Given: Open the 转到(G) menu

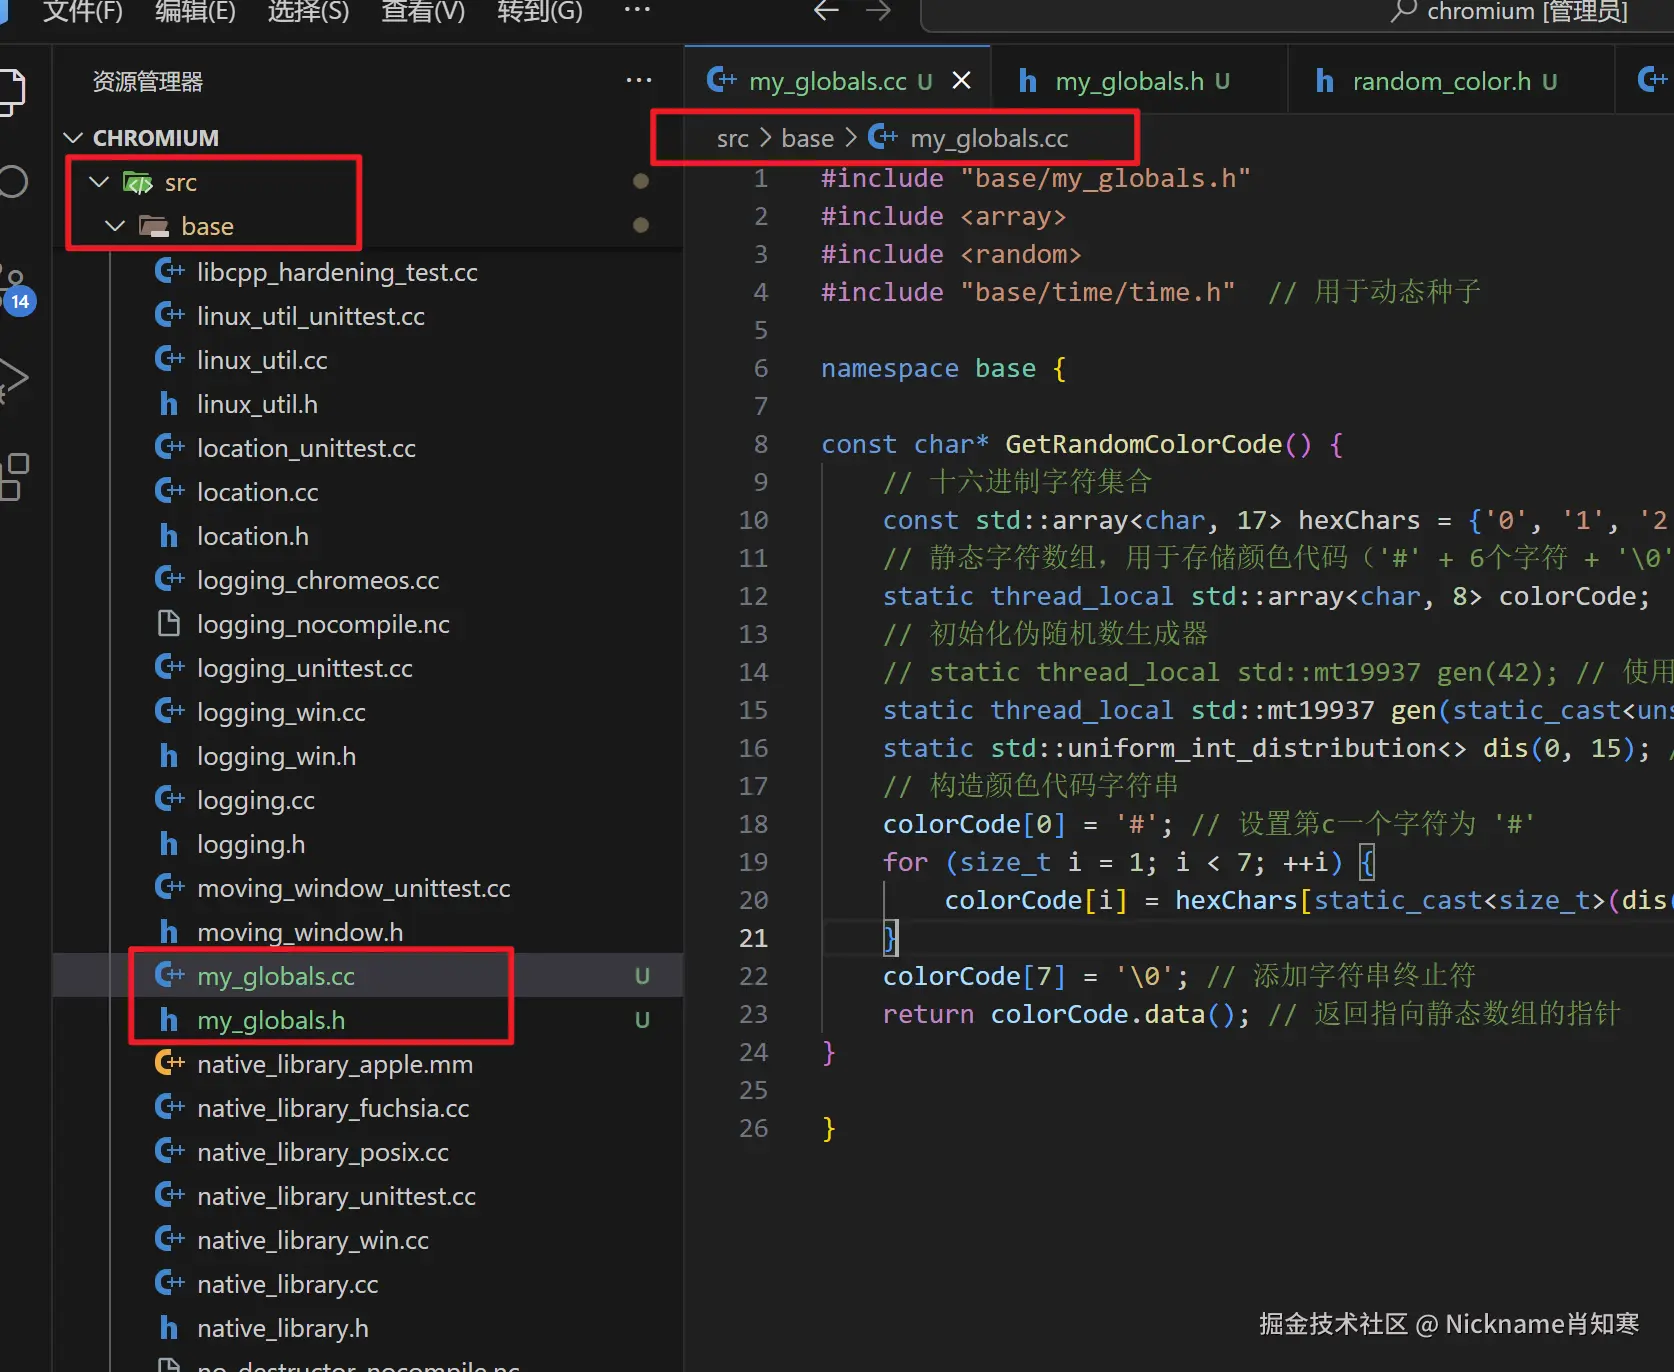Looking at the screenshot, I should 539,11.
